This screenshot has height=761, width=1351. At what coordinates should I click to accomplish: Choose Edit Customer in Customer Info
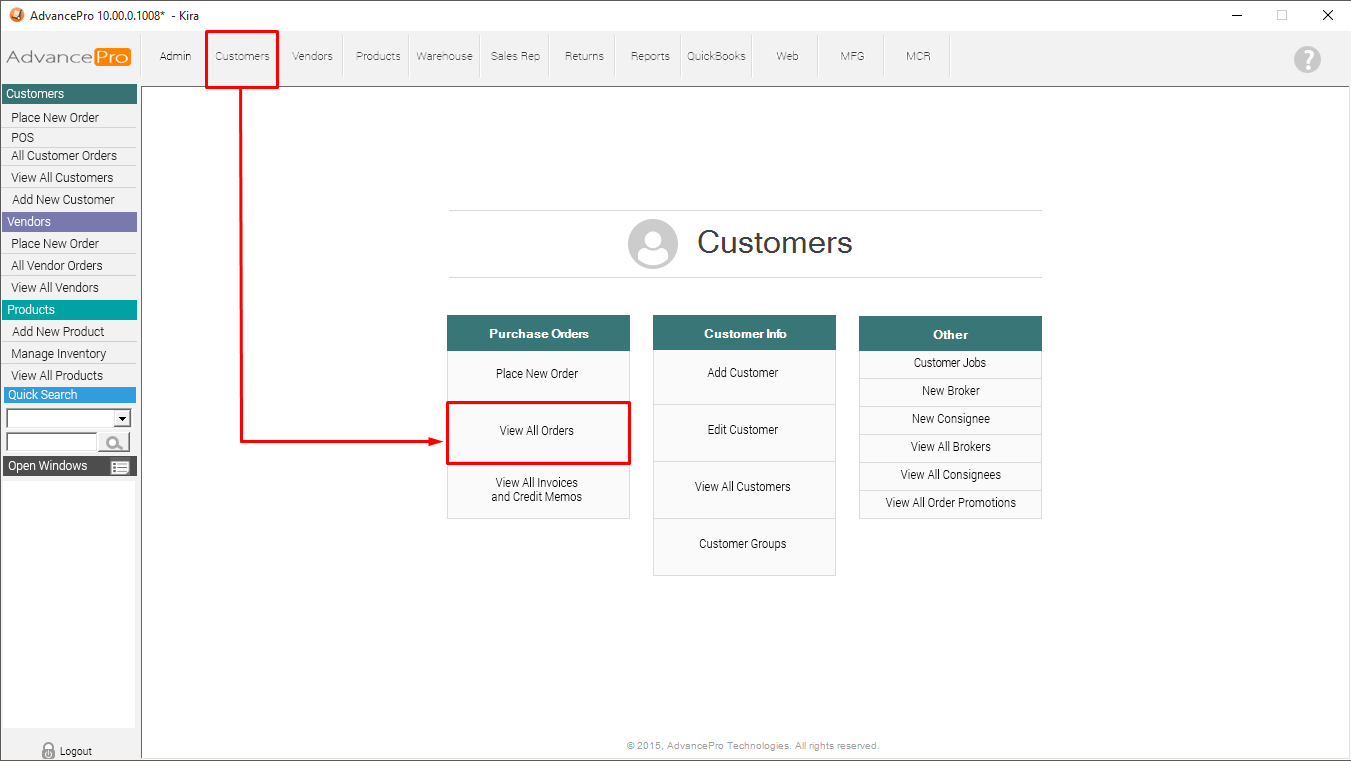point(743,430)
